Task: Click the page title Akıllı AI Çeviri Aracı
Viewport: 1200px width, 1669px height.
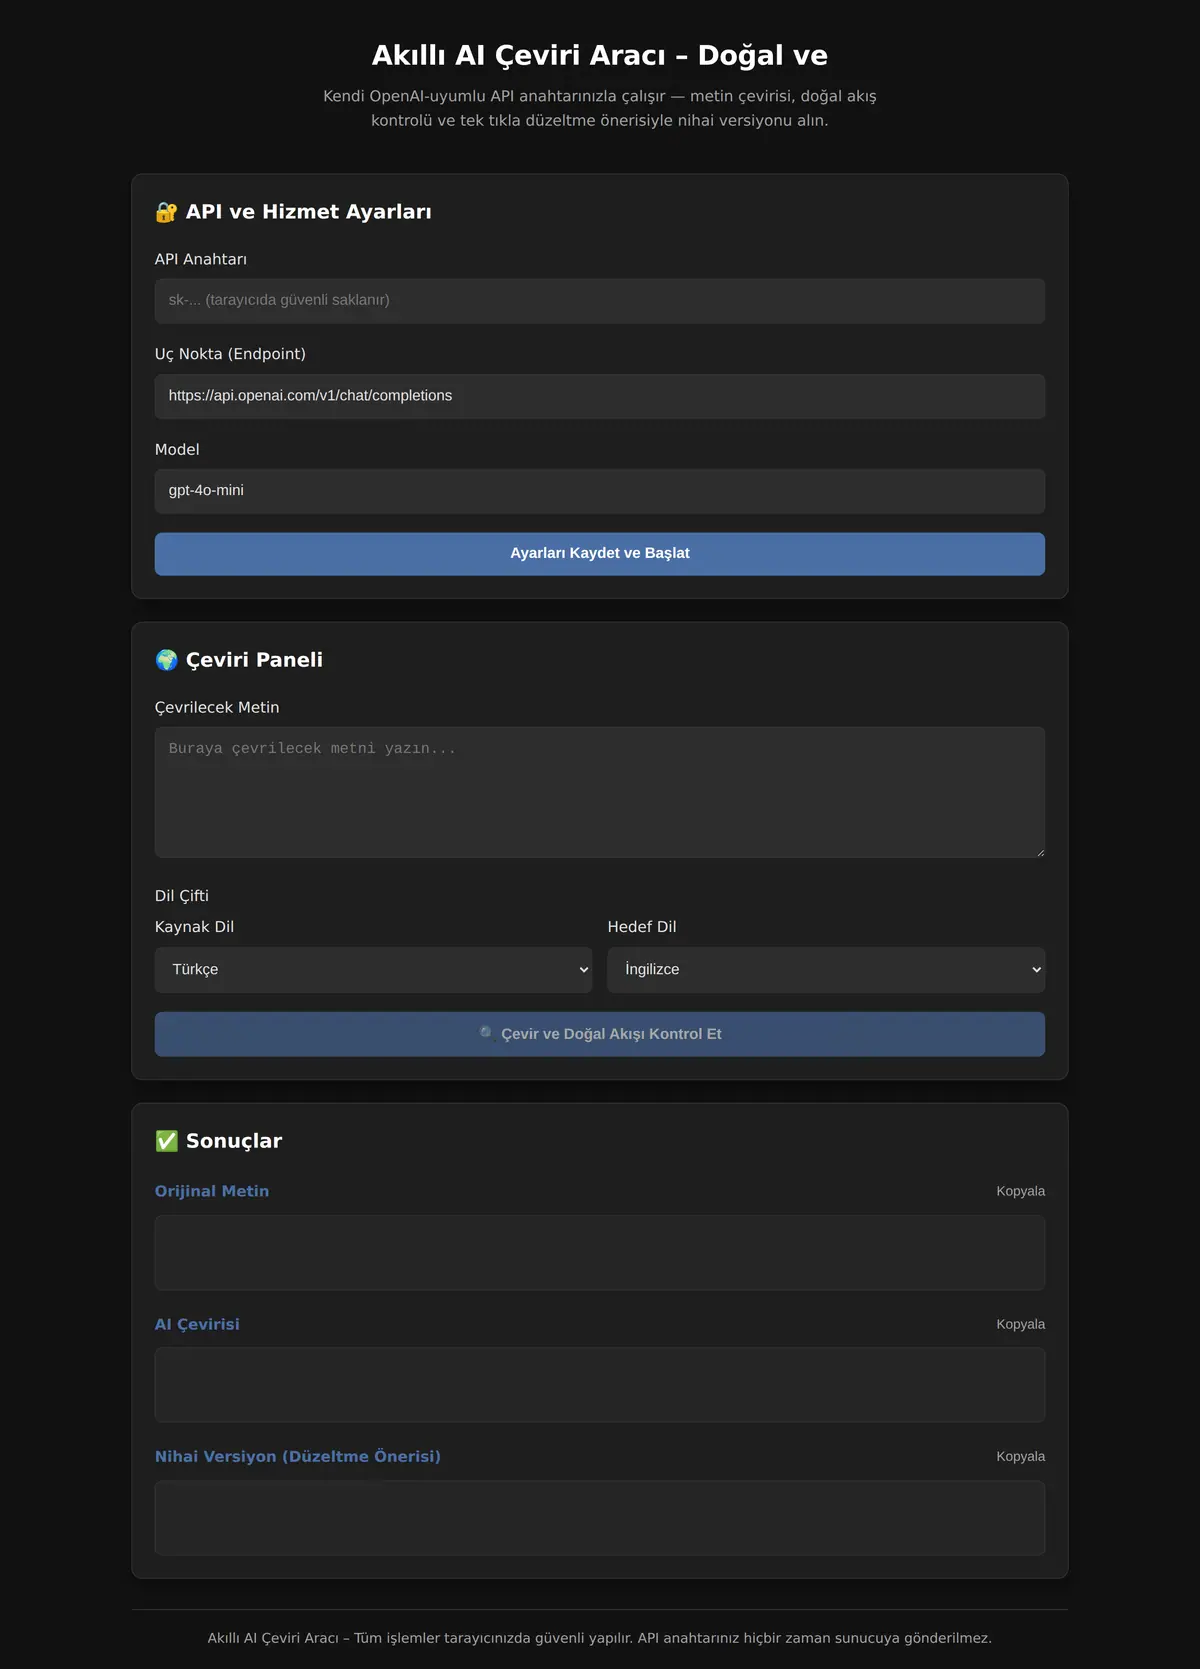Action: (x=600, y=55)
